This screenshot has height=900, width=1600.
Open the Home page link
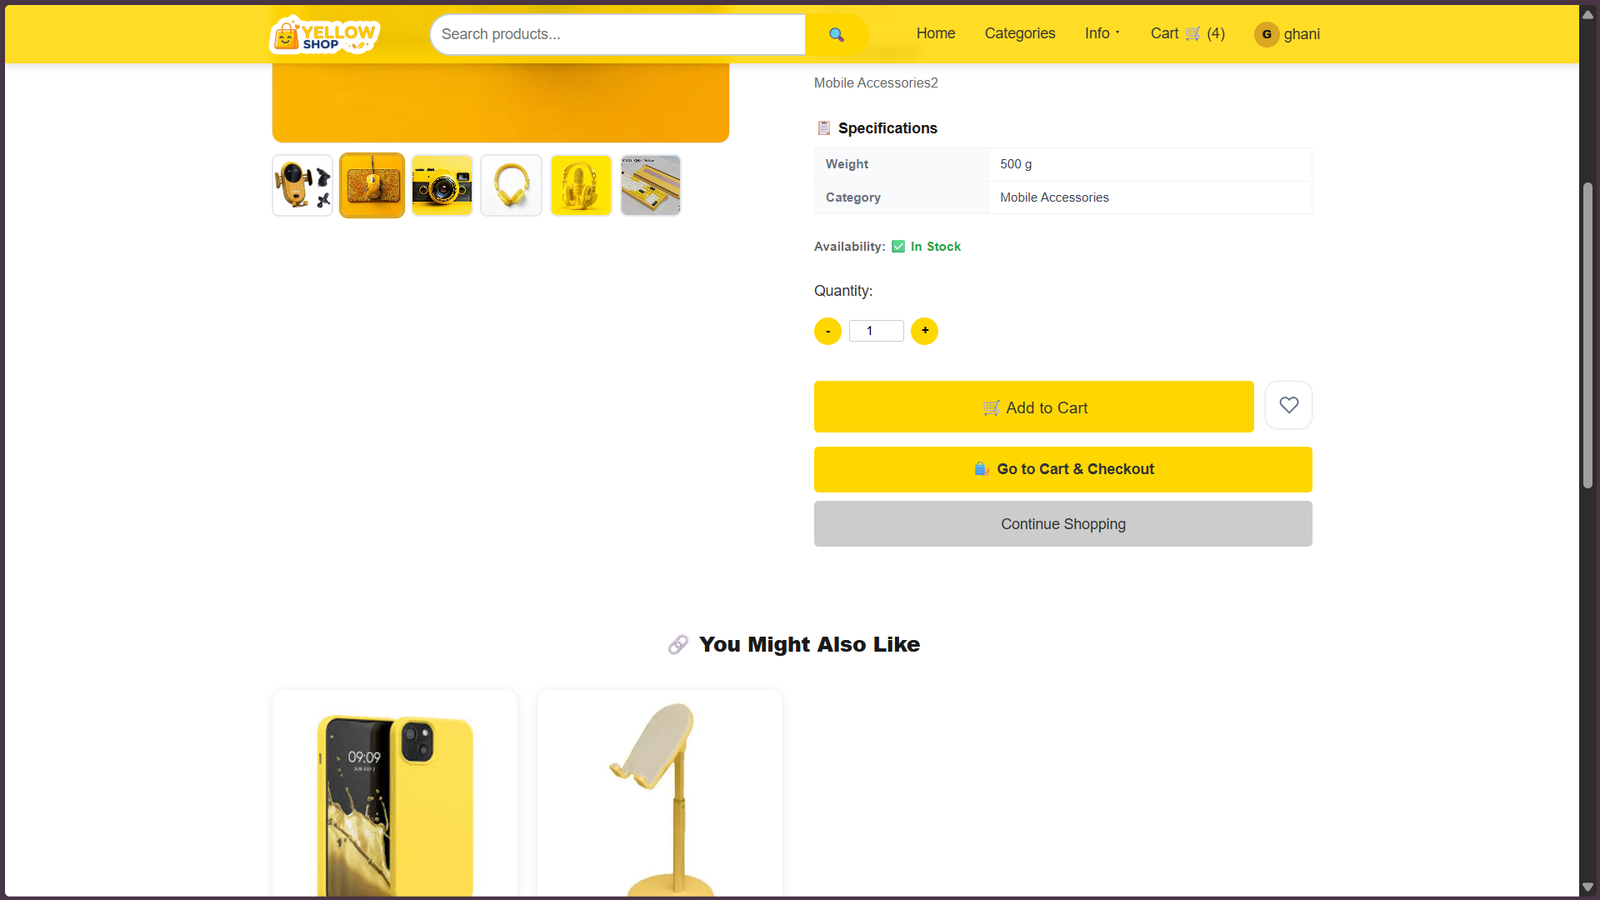[936, 34]
